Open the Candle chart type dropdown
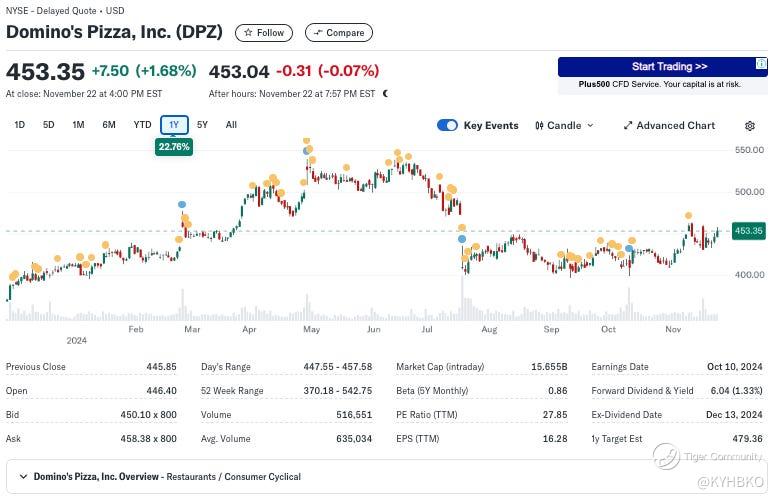The width and height of the screenshot is (778, 500). (x=565, y=125)
